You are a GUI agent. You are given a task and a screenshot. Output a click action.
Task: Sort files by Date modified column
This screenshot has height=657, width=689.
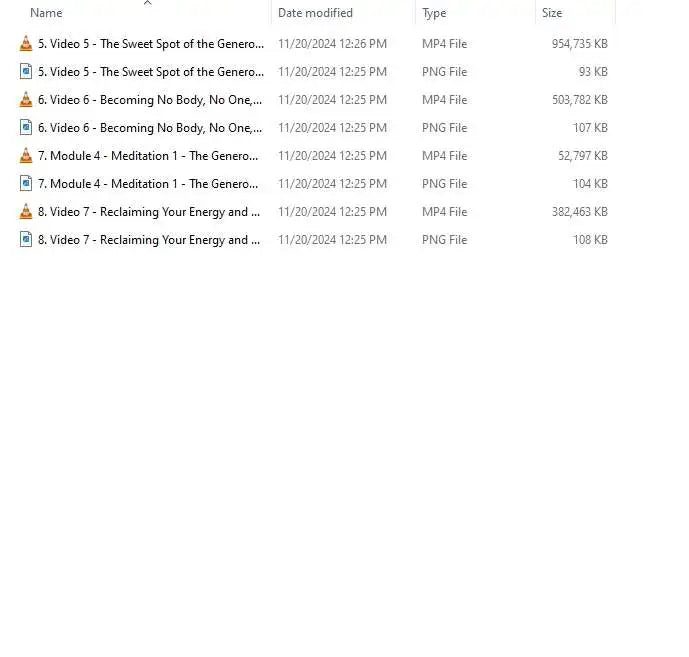[x=315, y=13]
